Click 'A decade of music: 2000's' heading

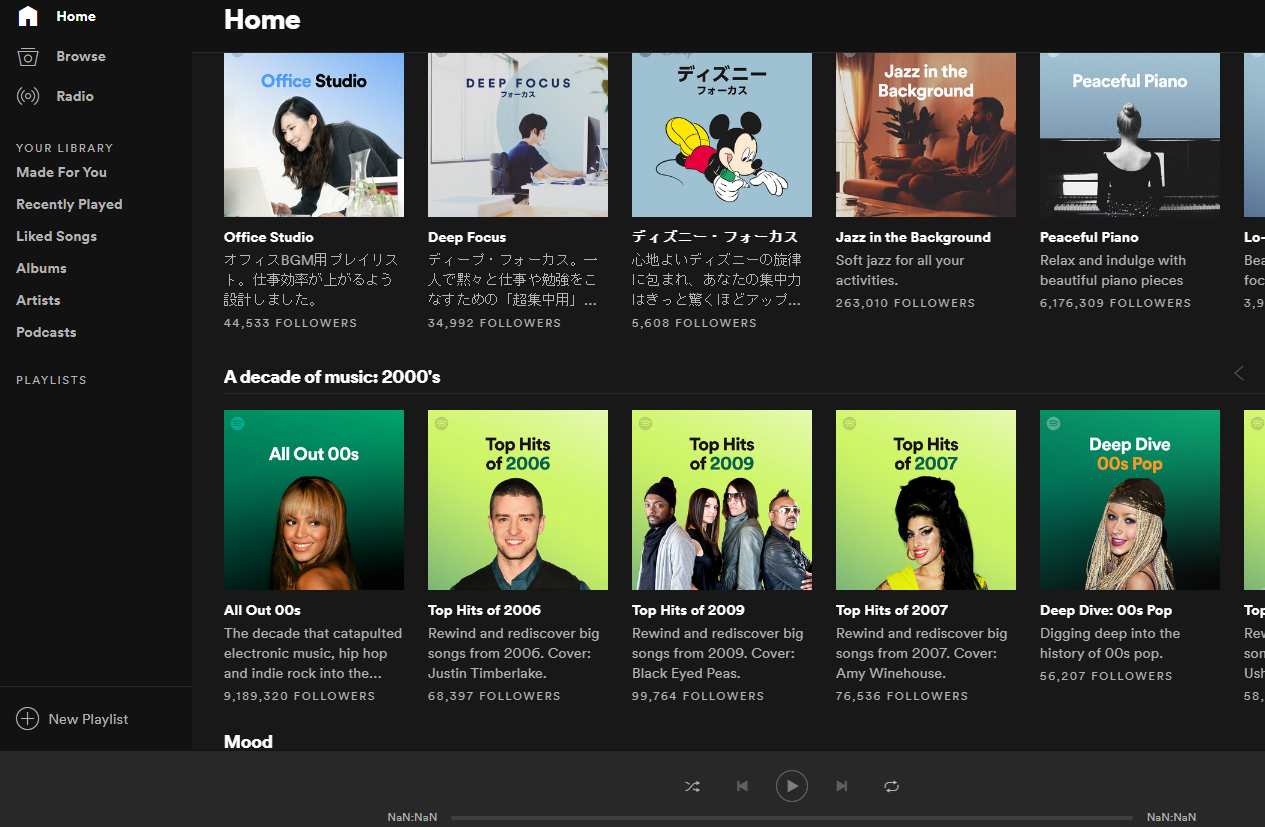tap(332, 377)
